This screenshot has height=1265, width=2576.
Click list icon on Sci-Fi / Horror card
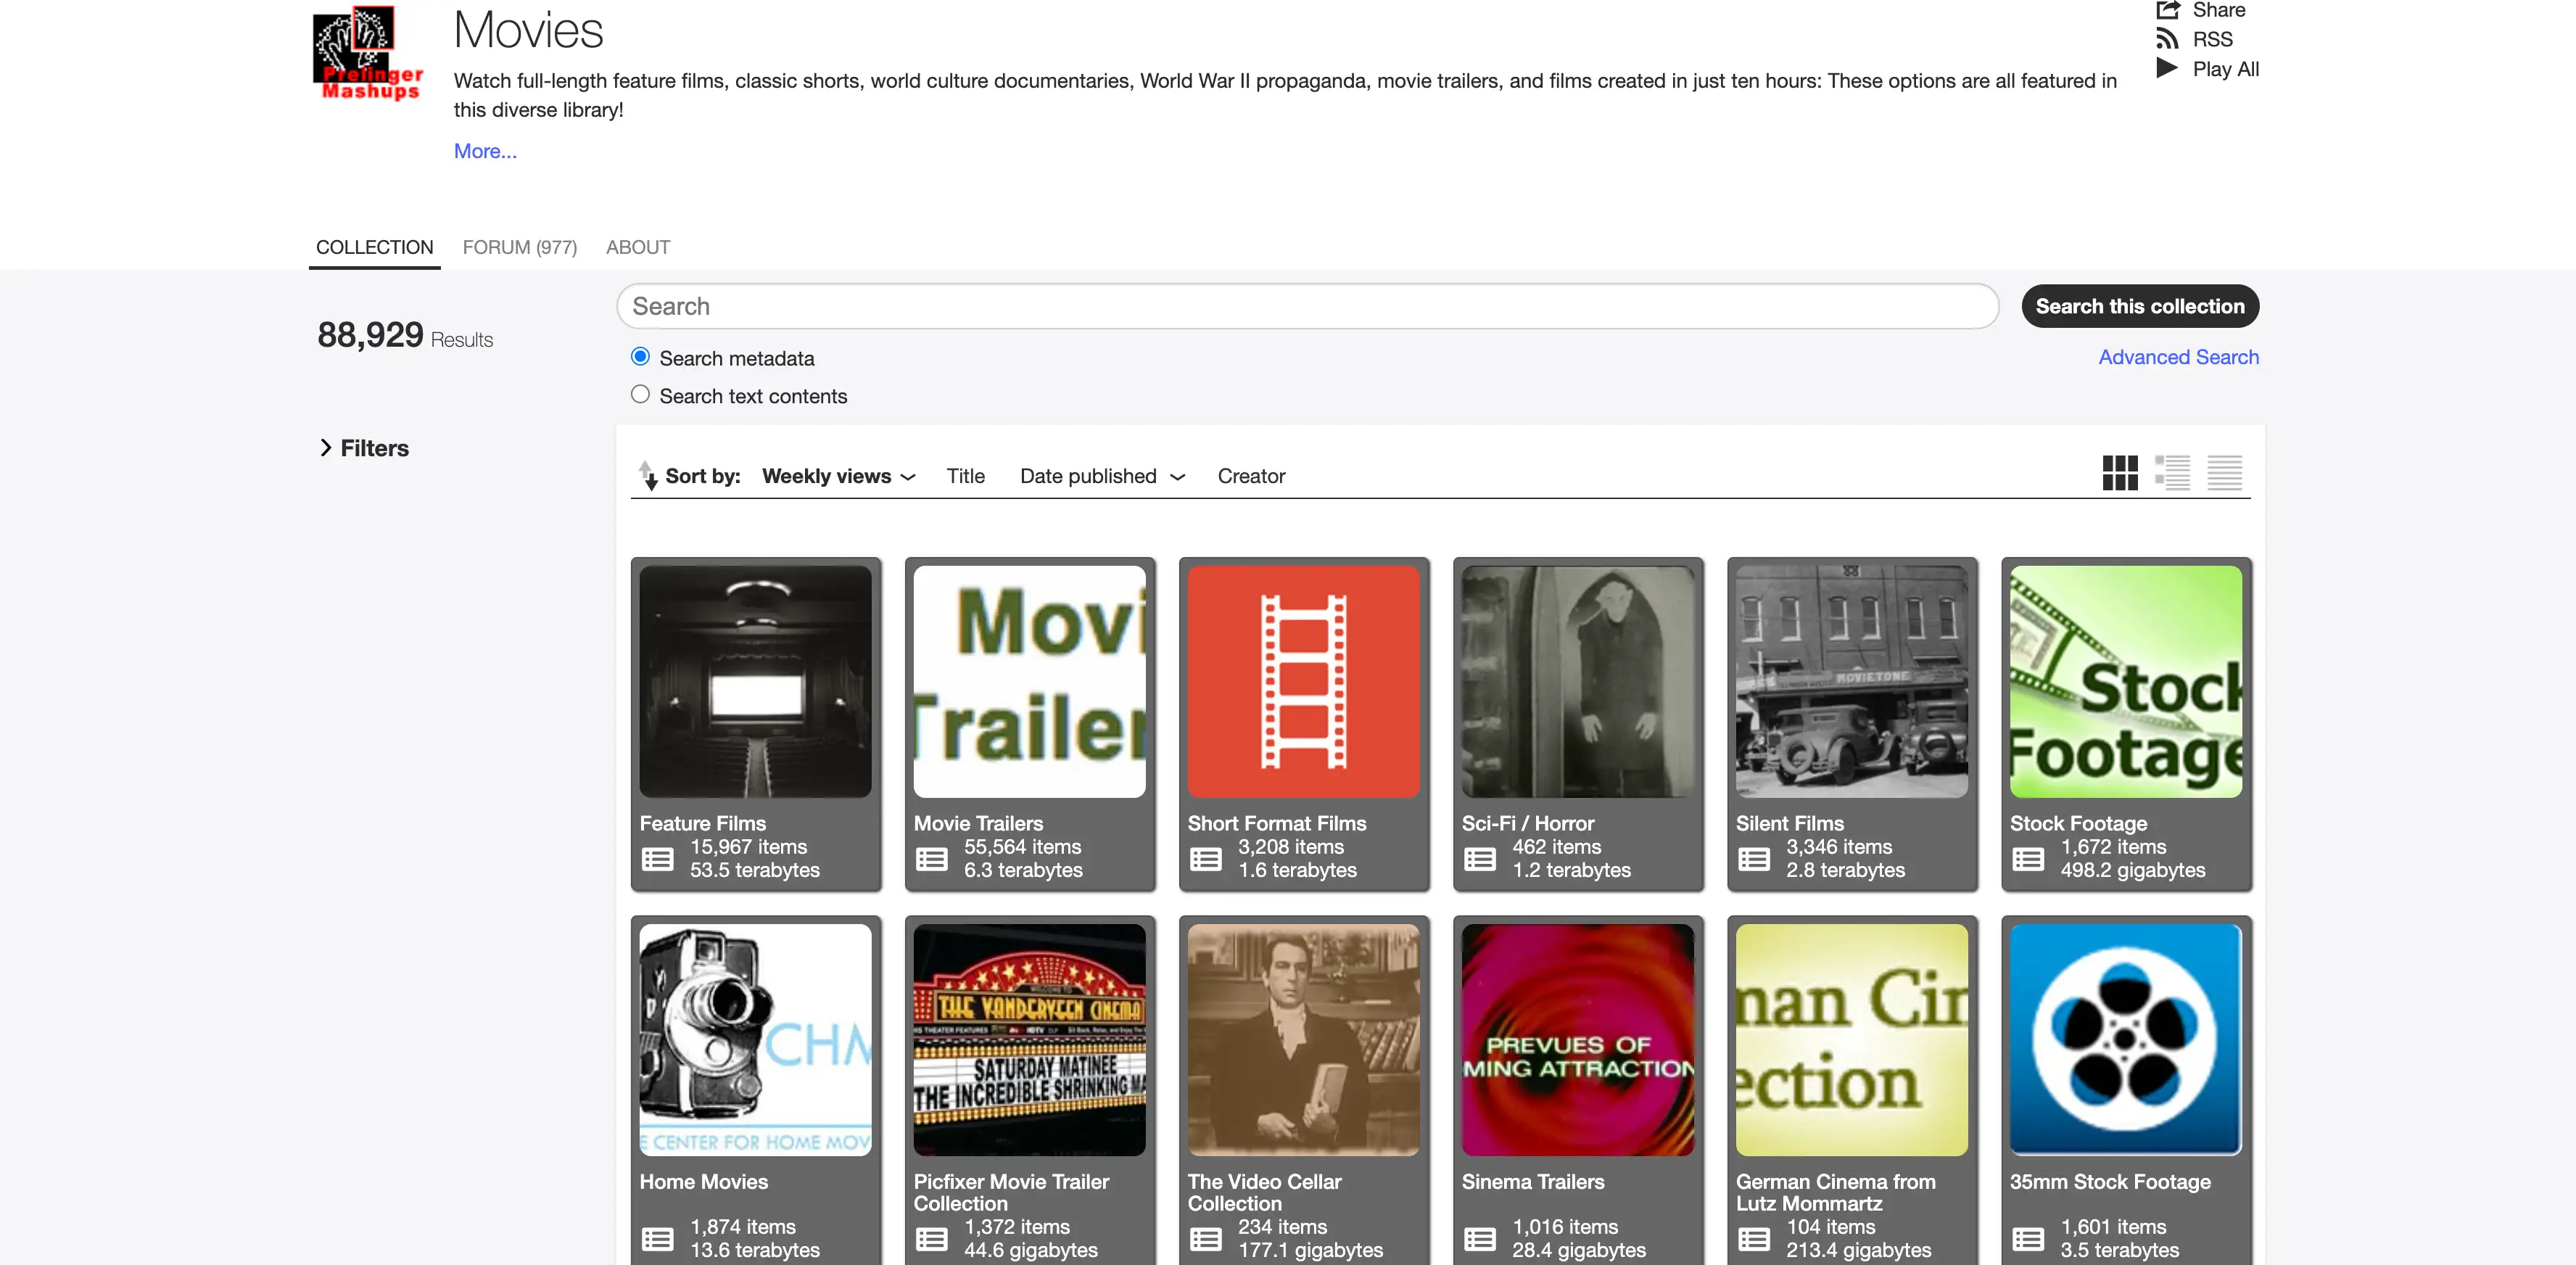1479,859
